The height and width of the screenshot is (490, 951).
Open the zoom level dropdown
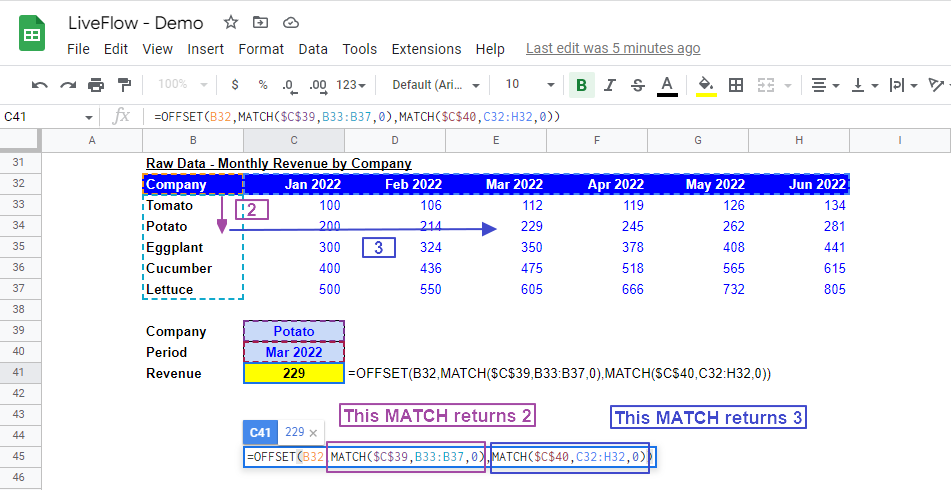tap(182, 85)
